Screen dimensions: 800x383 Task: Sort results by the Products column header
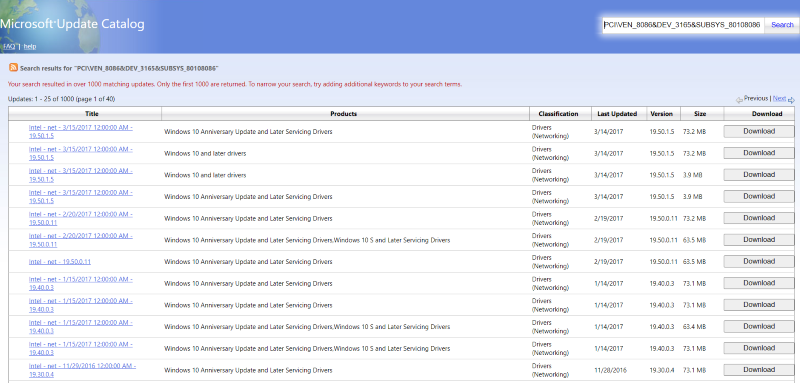point(344,114)
